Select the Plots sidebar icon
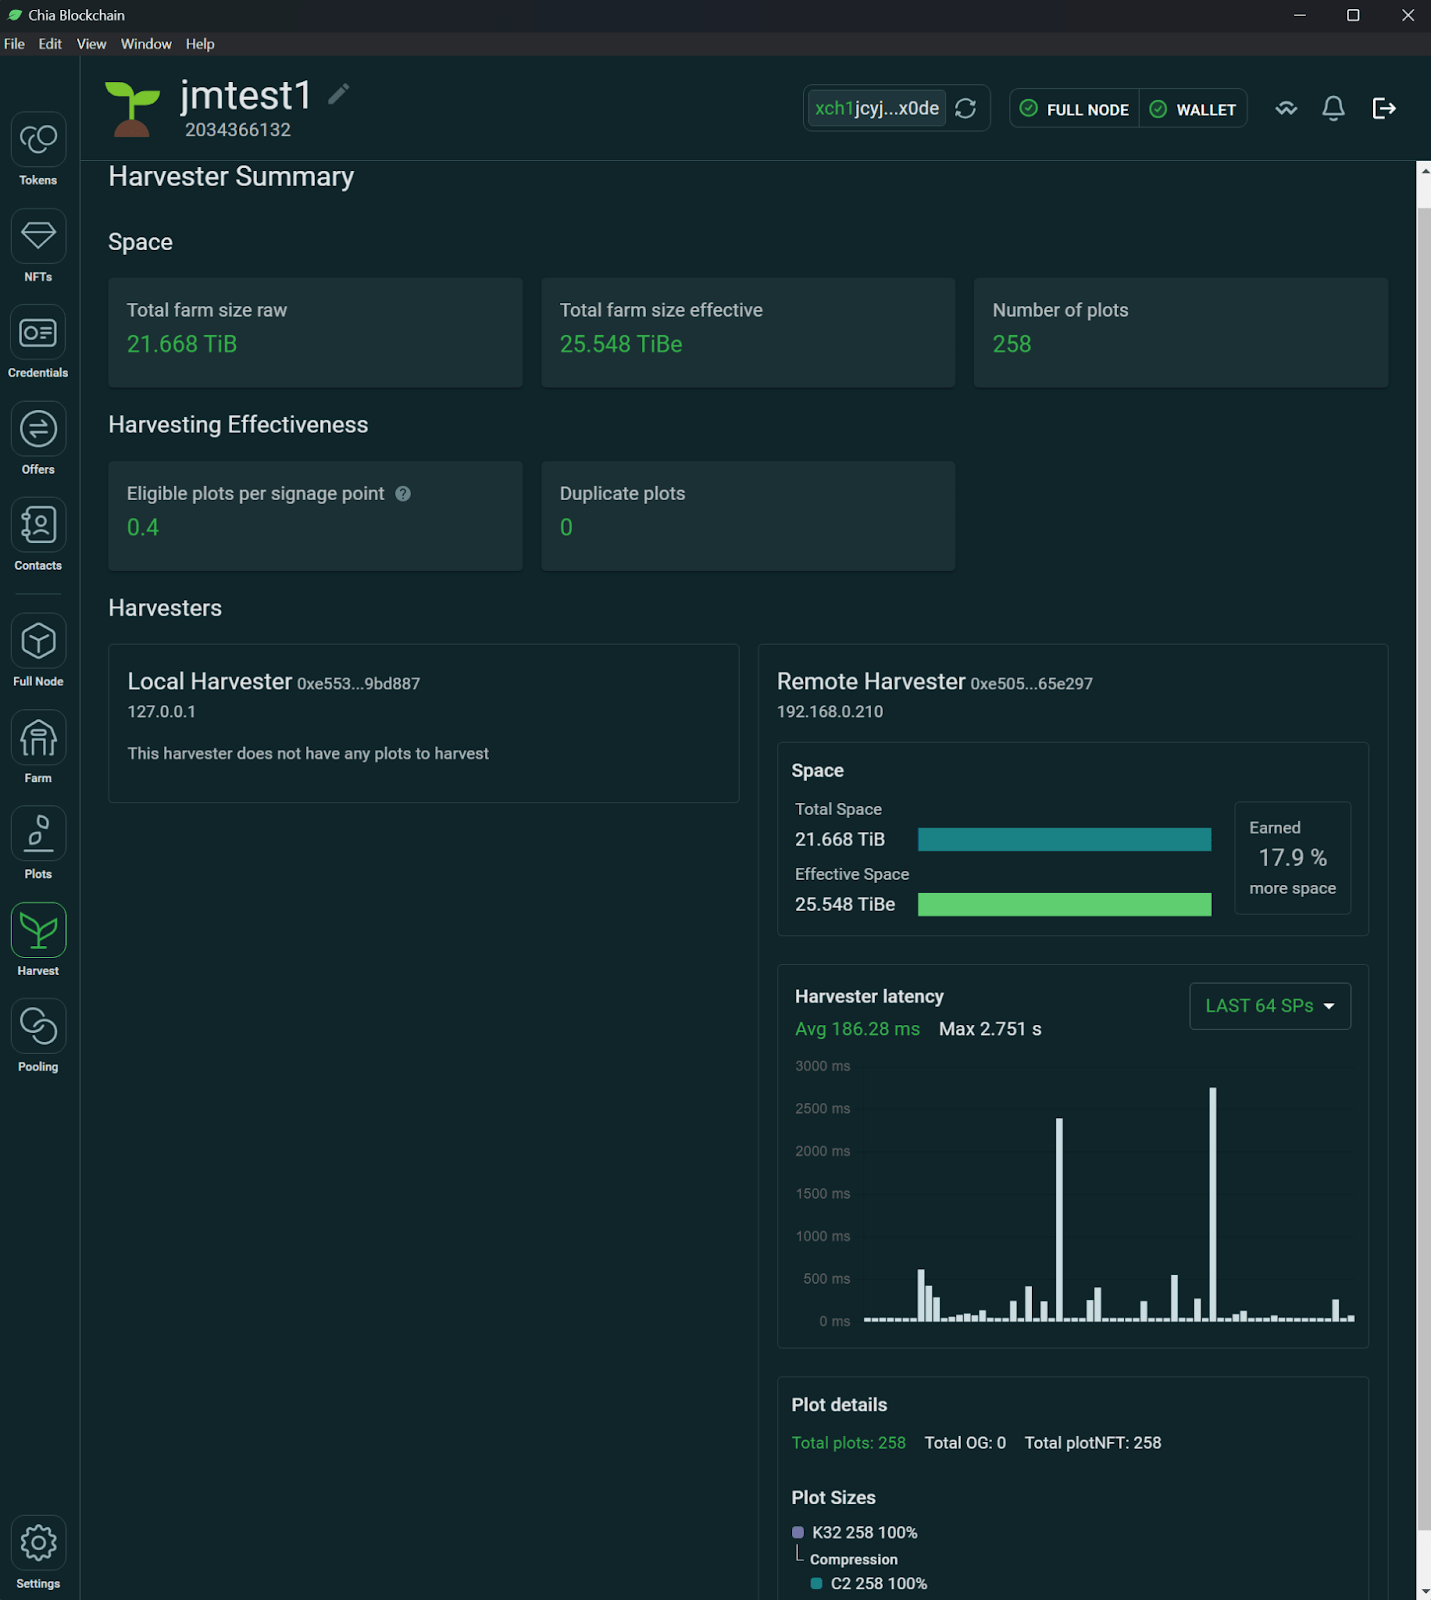This screenshot has width=1431, height=1600. (38, 835)
